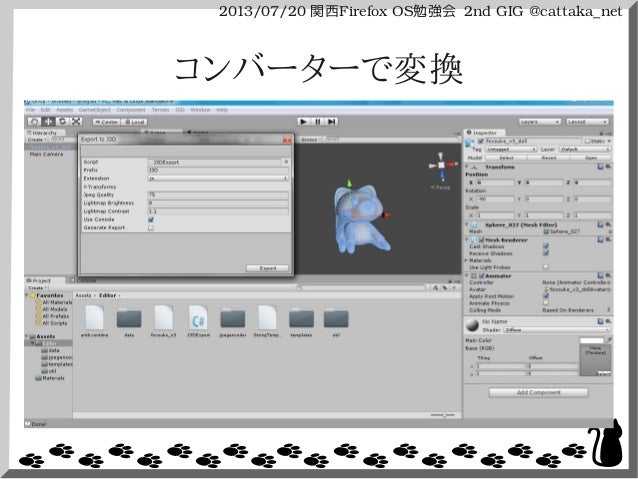Expand the Materials foldout
The image size is (638, 479).
[467, 260]
